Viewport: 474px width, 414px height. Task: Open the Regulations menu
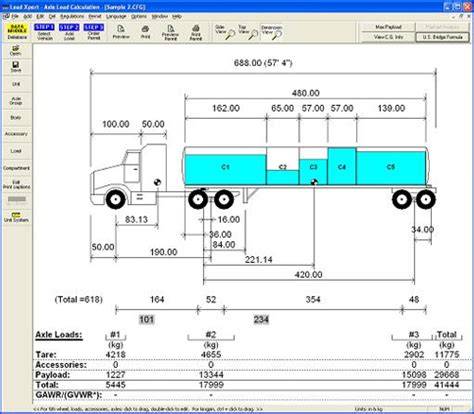(x=72, y=16)
